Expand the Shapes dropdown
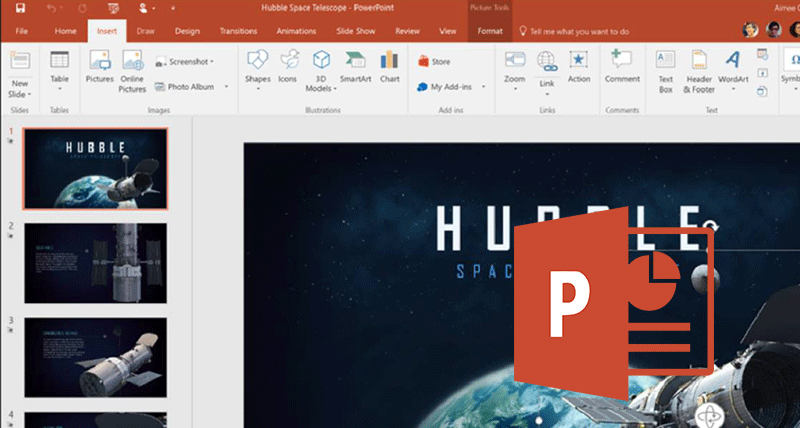Image resolution: width=800 pixels, height=428 pixels. (x=257, y=88)
